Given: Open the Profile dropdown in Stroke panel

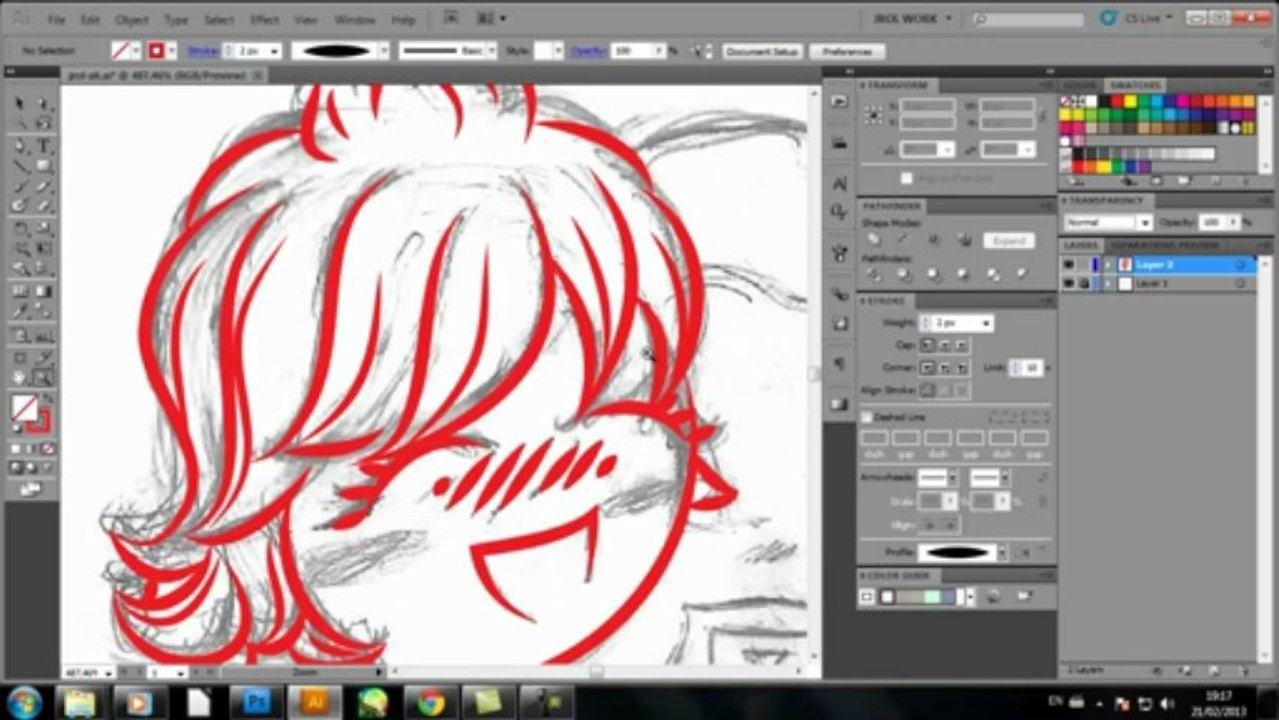Looking at the screenshot, I should point(1002,552).
